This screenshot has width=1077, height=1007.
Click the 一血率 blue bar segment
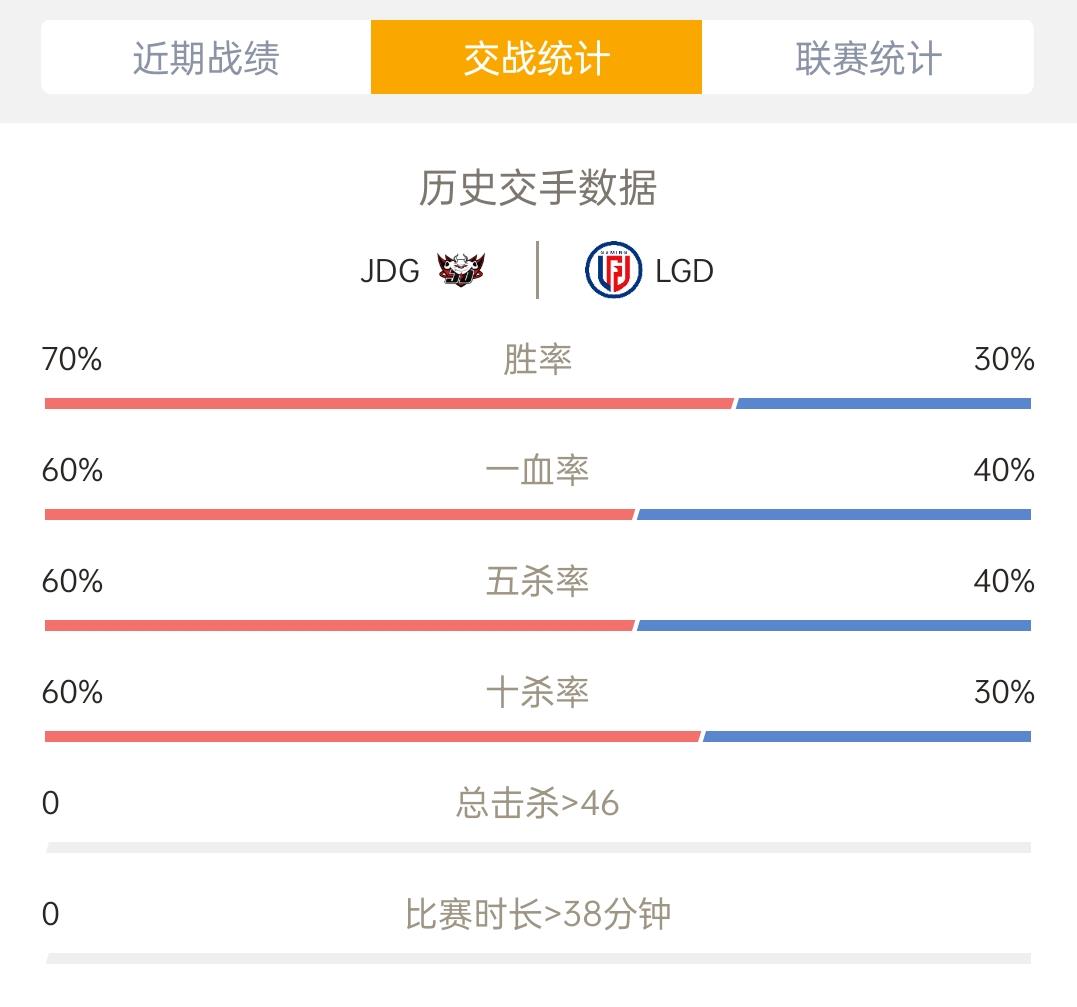(x=834, y=514)
